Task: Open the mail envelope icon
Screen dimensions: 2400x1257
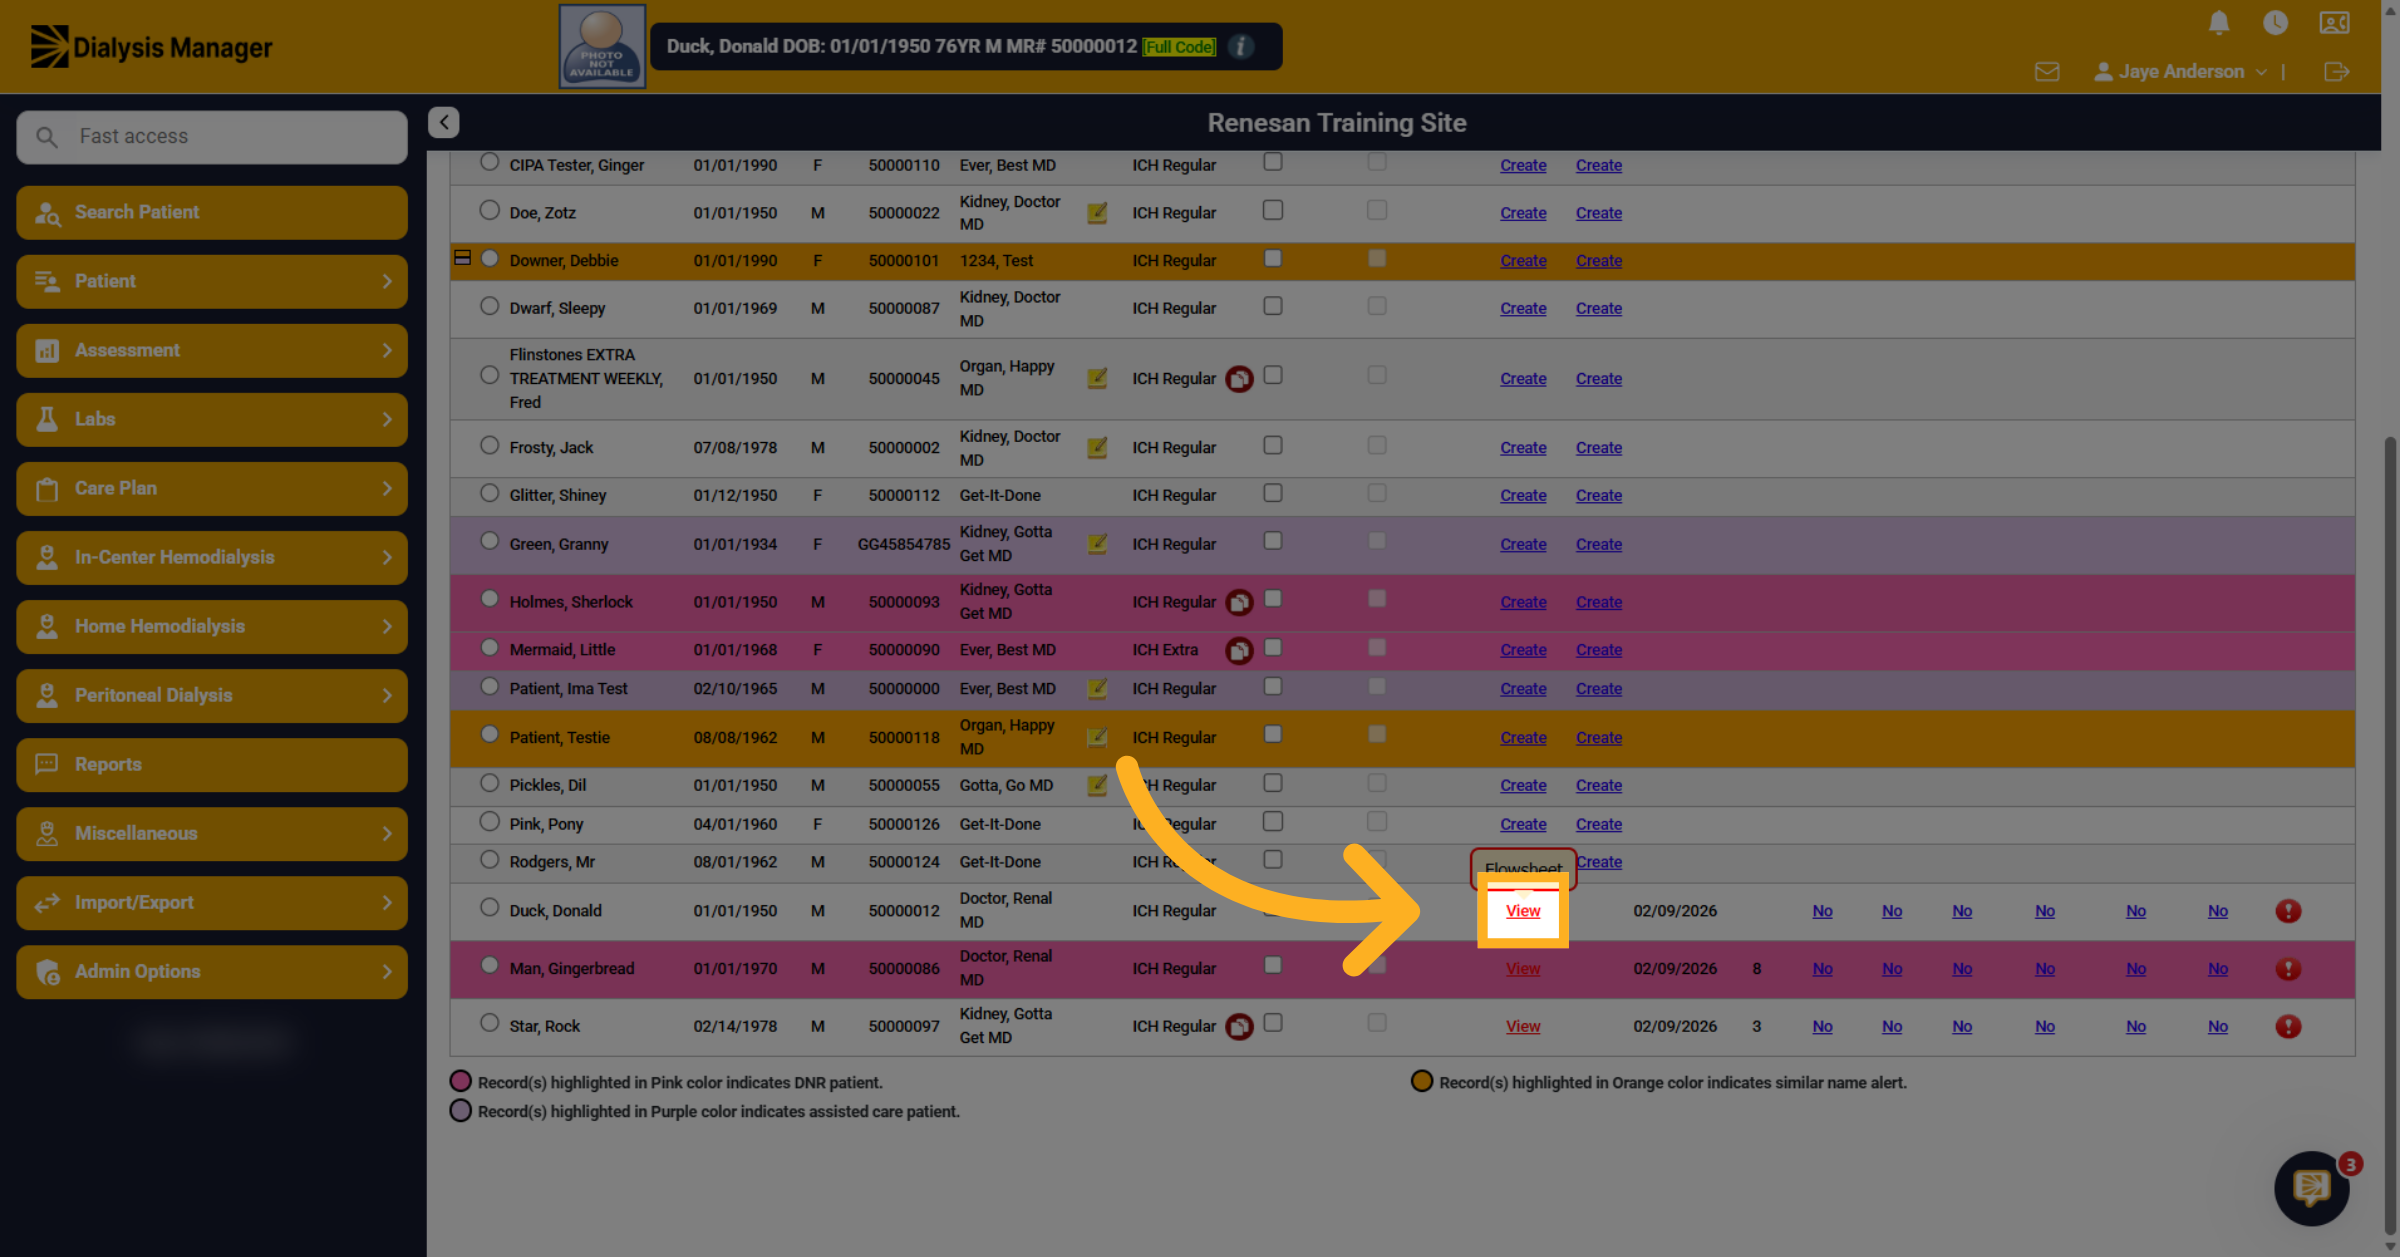Action: [2047, 72]
